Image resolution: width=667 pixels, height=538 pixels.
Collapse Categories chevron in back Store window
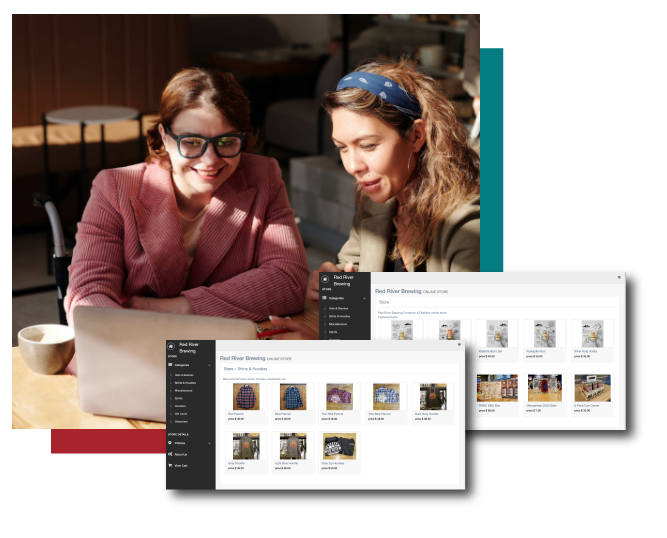tap(364, 298)
